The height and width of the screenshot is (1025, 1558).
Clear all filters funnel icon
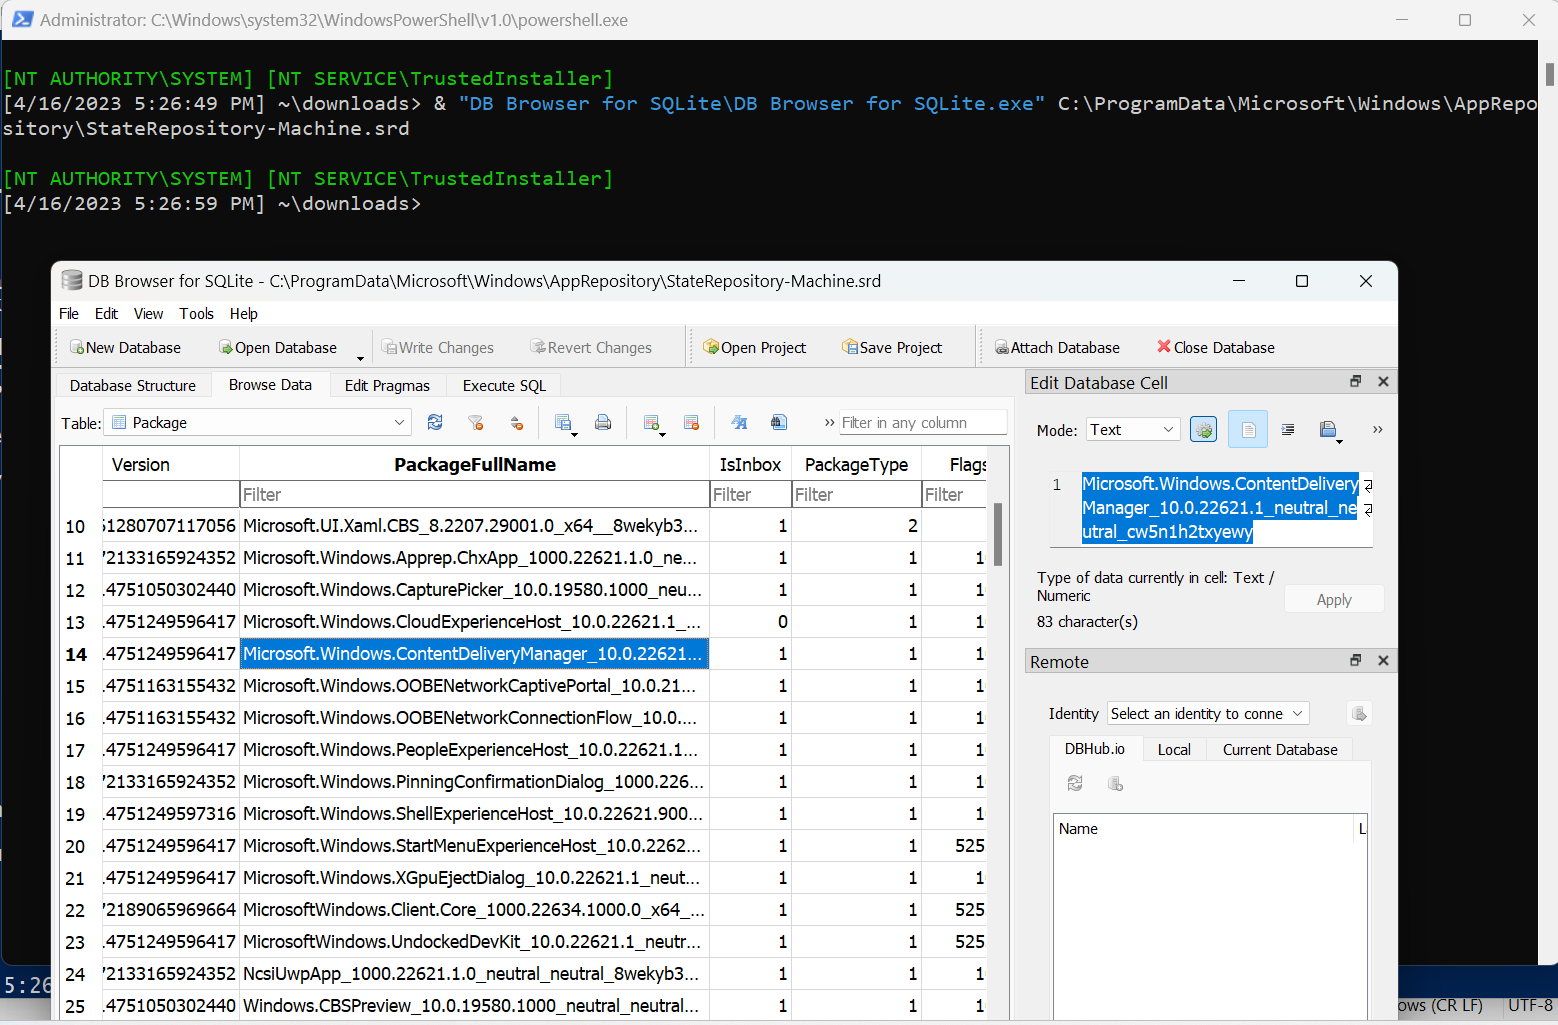(x=476, y=422)
